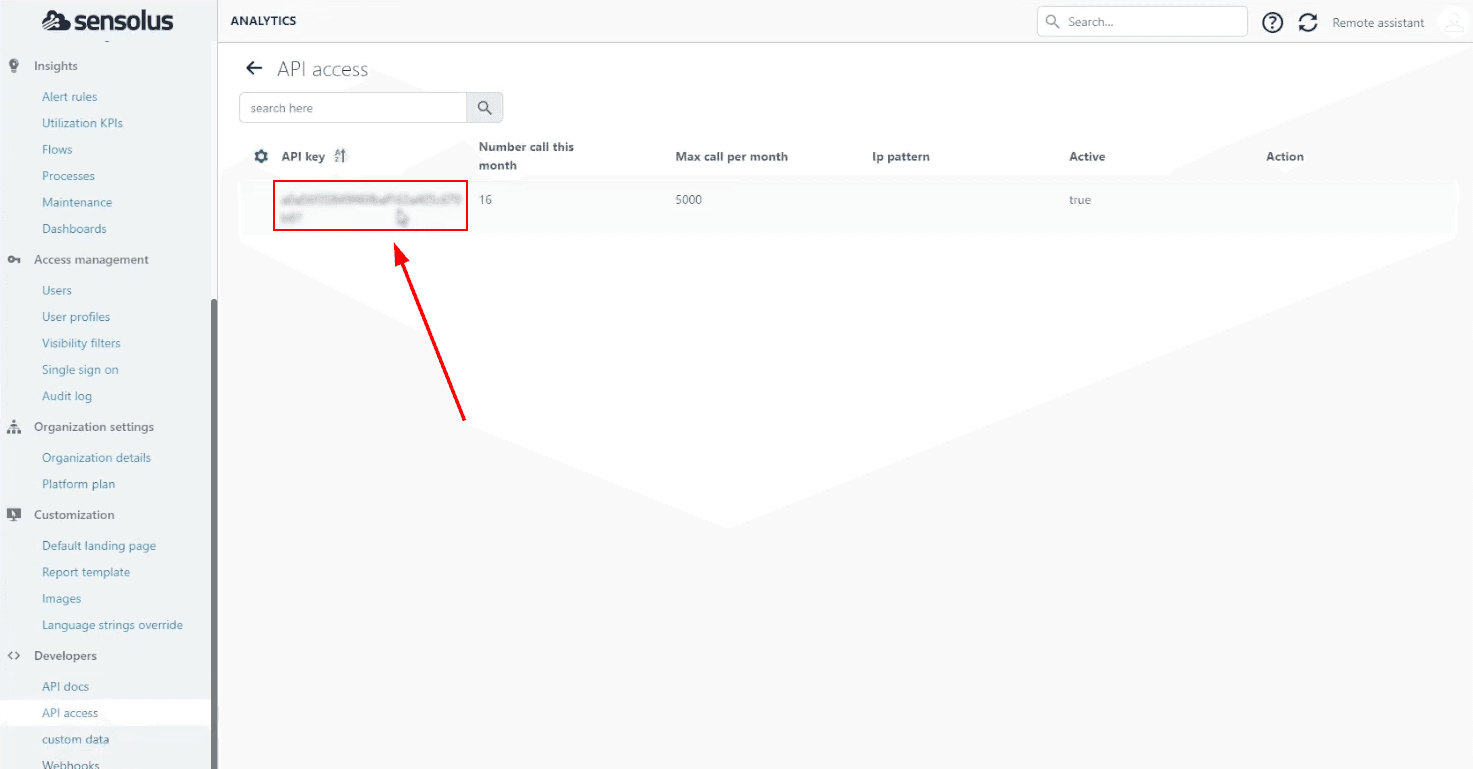Image resolution: width=1473 pixels, height=769 pixels.
Task: Open the help question mark icon
Action: pos(1272,22)
